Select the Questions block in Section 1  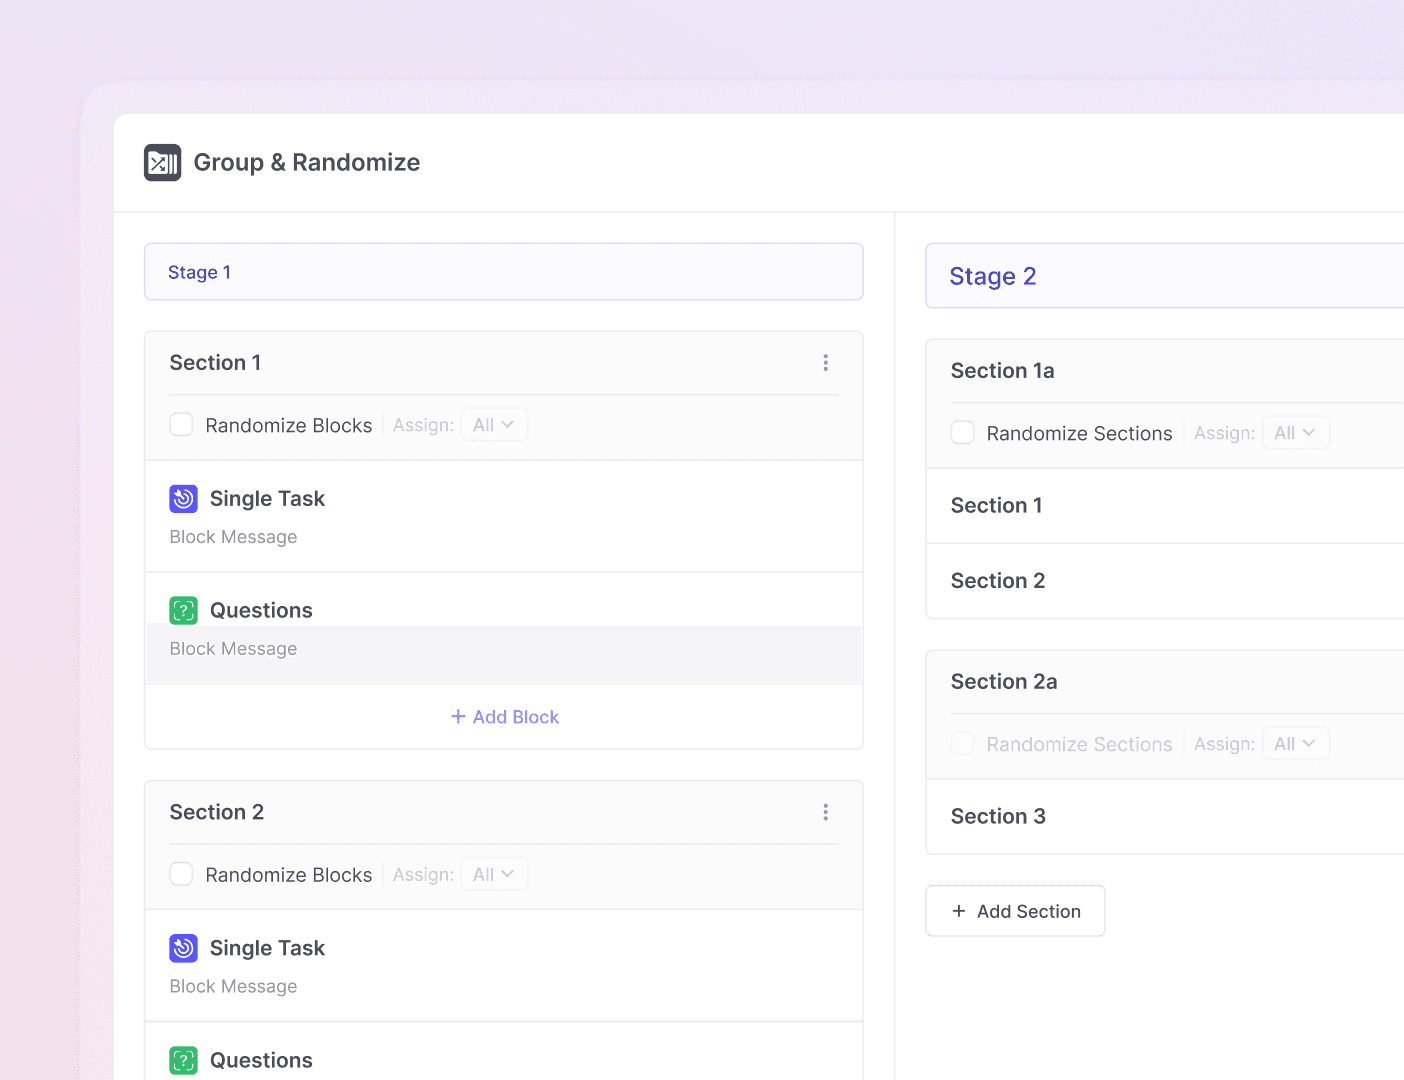pos(504,628)
